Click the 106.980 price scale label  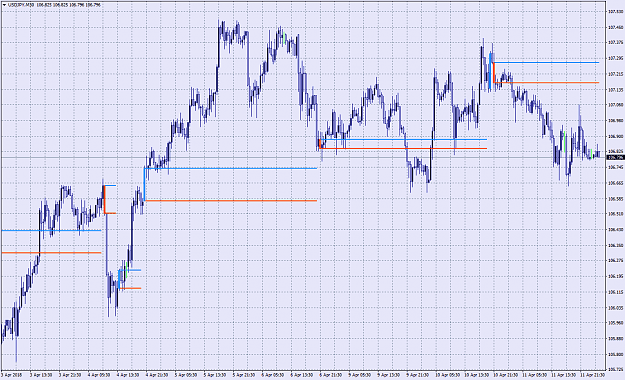pyautogui.click(x=615, y=120)
